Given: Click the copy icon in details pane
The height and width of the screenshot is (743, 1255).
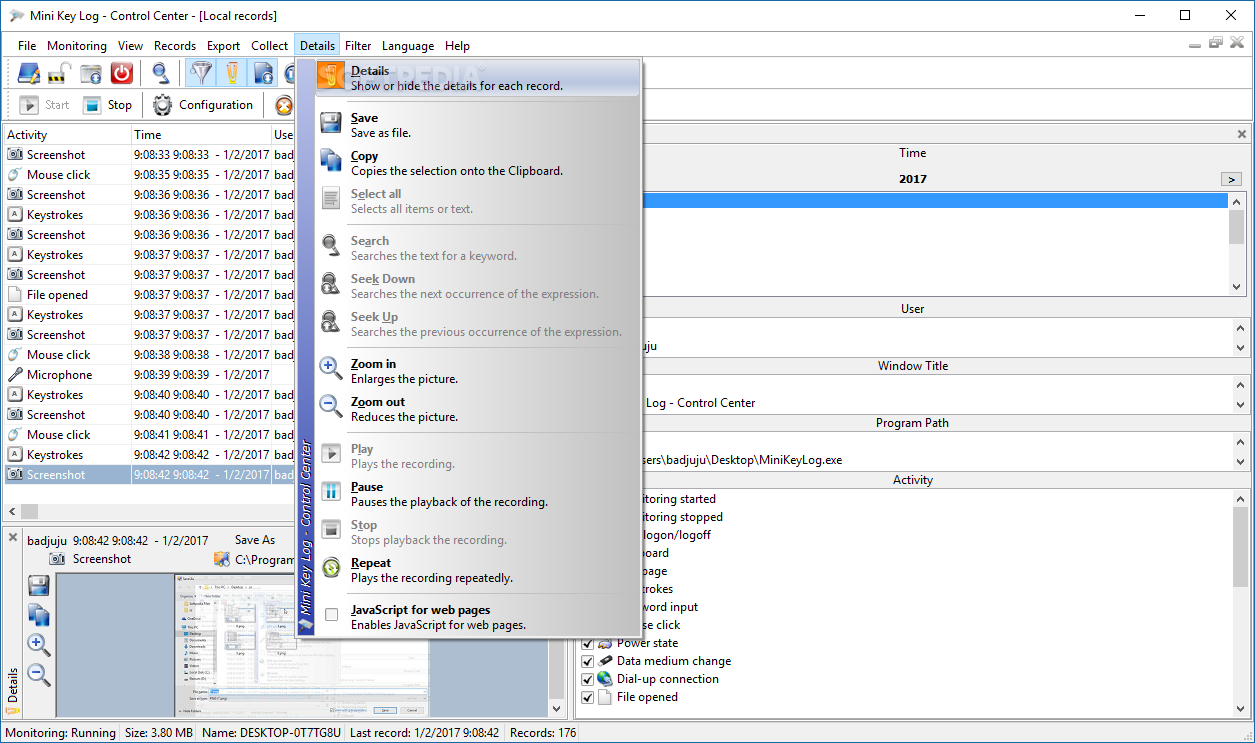Looking at the screenshot, I should tap(39, 615).
